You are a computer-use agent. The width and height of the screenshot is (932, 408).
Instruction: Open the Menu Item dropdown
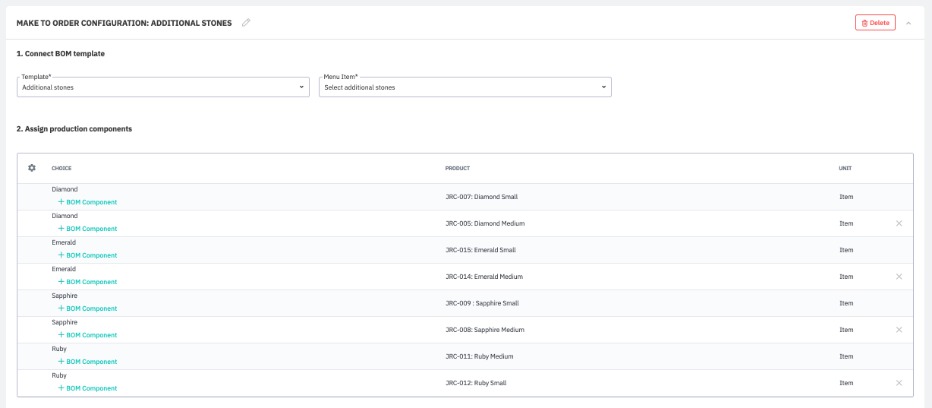[x=465, y=87]
